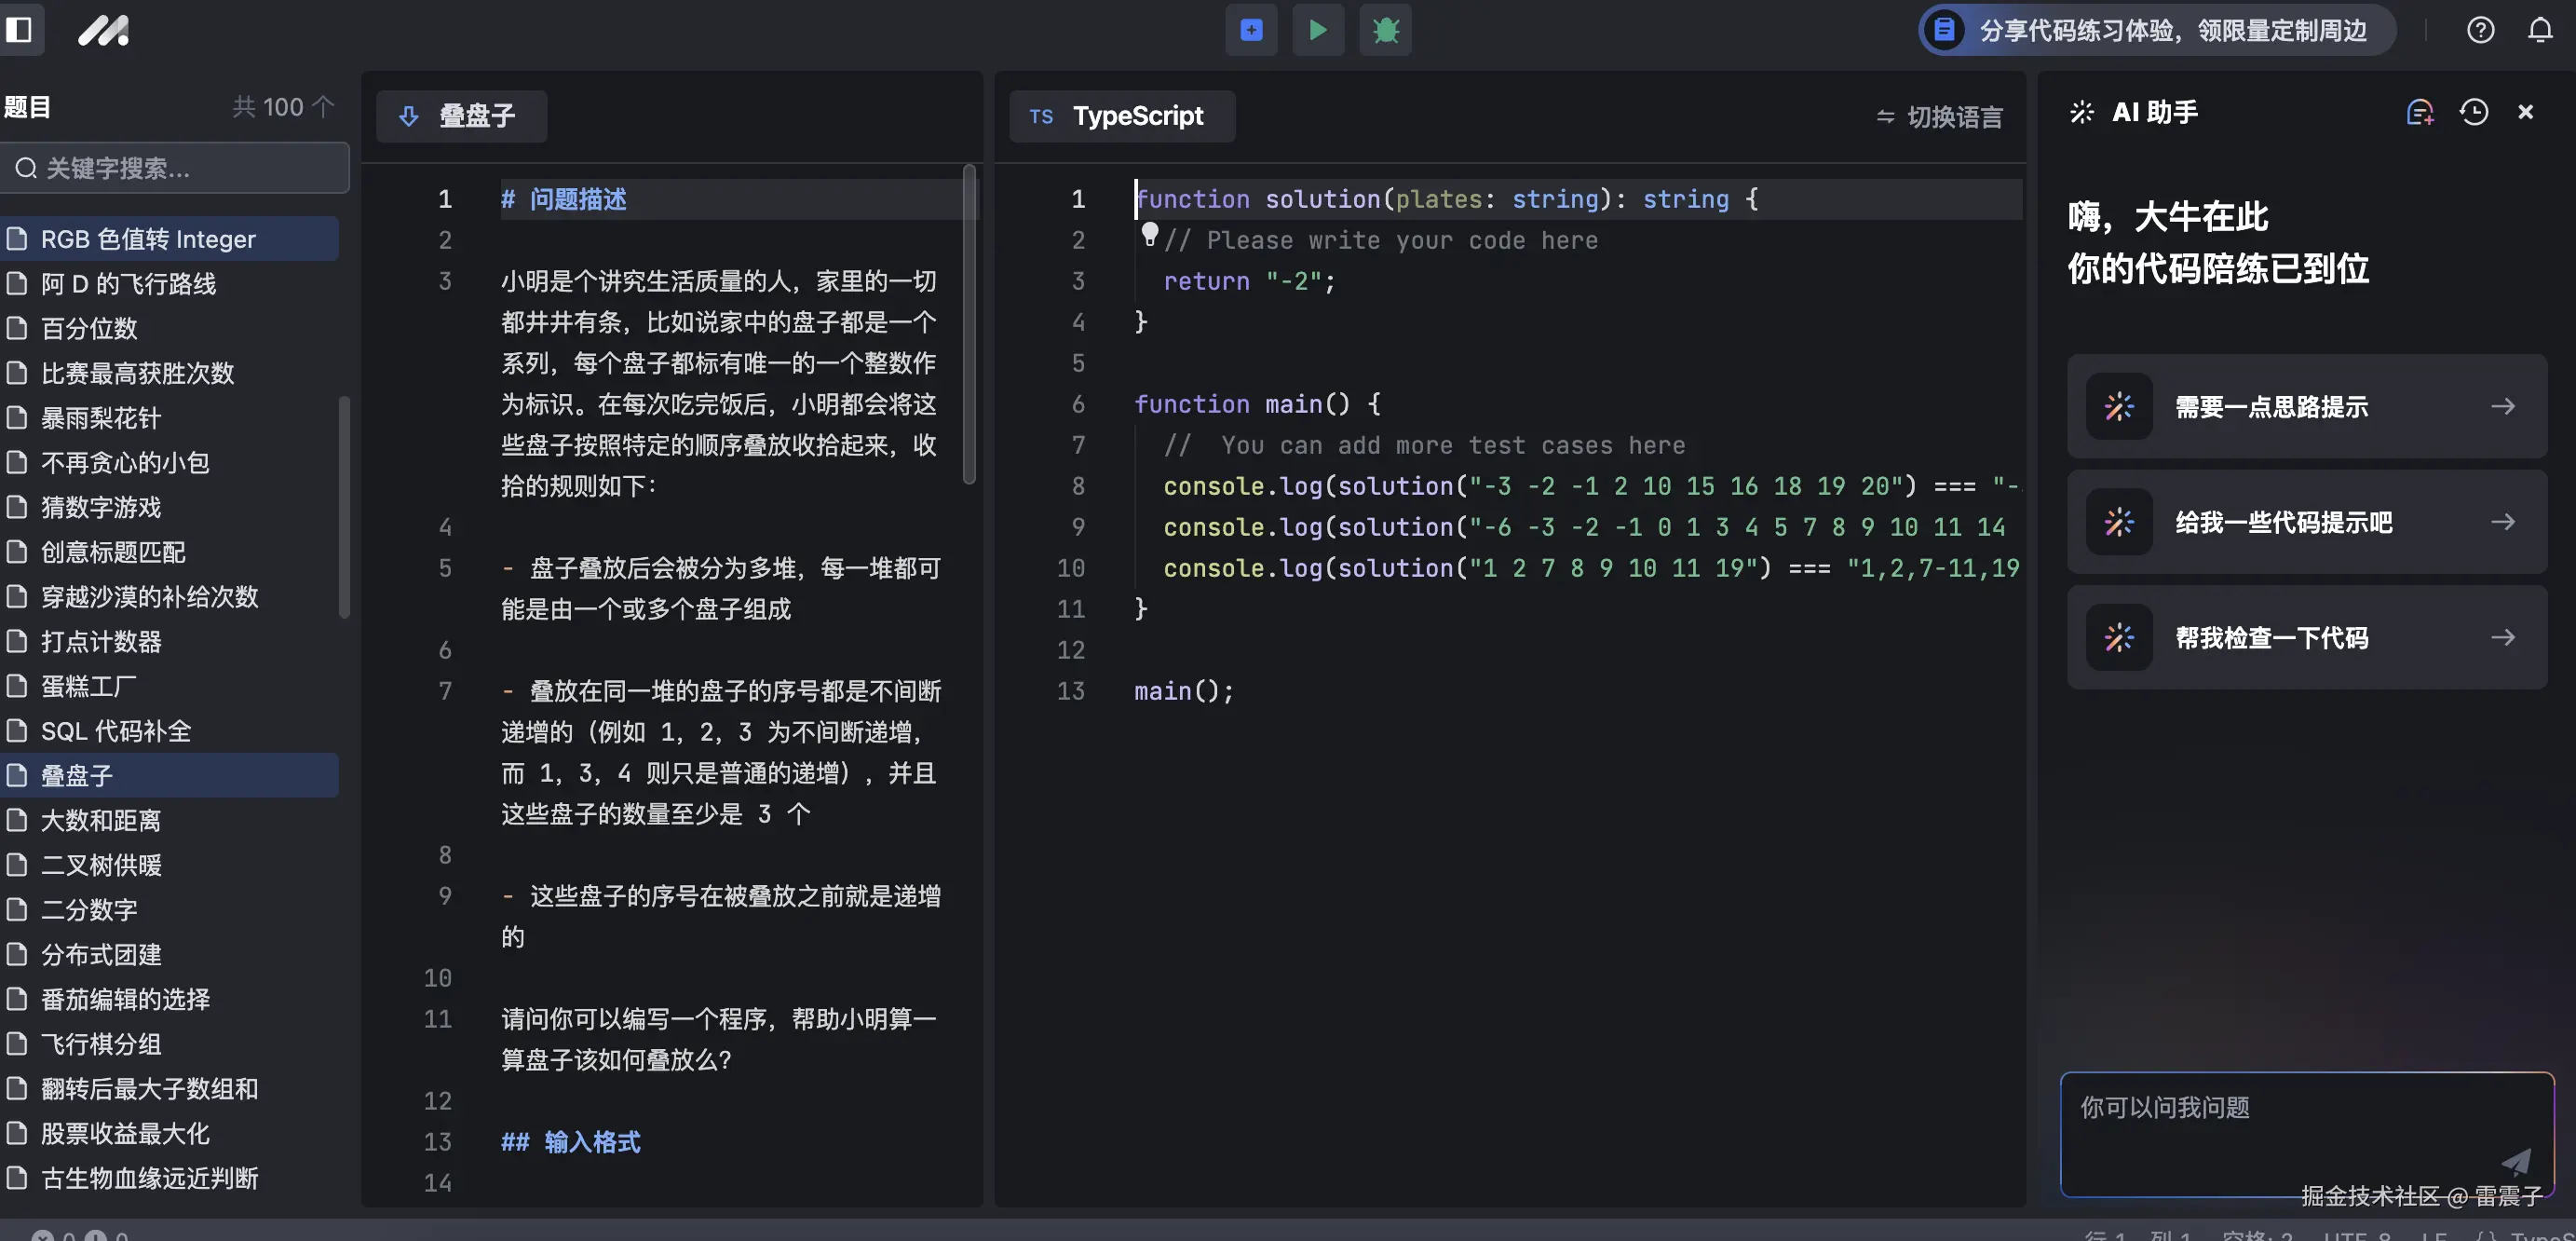Image resolution: width=2576 pixels, height=1241 pixels.
Task: Focus the 关键字搜索 search field
Action: coord(176,168)
